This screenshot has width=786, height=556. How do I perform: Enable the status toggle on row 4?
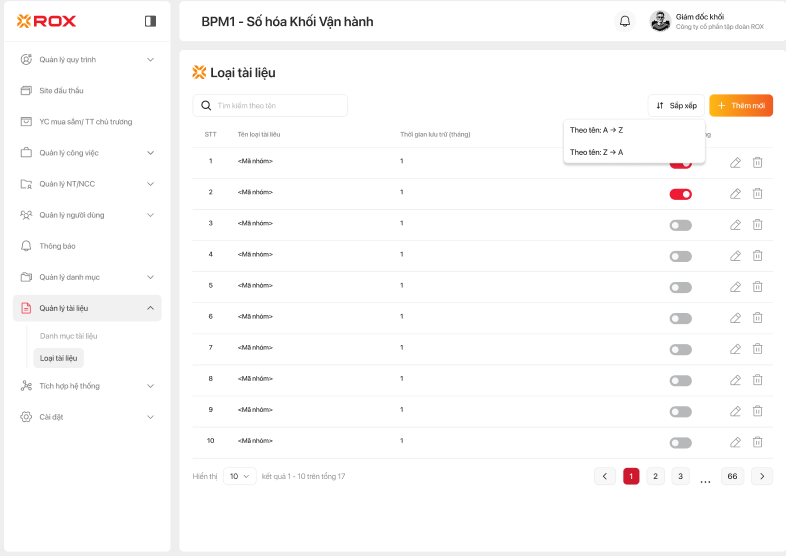tap(680, 256)
